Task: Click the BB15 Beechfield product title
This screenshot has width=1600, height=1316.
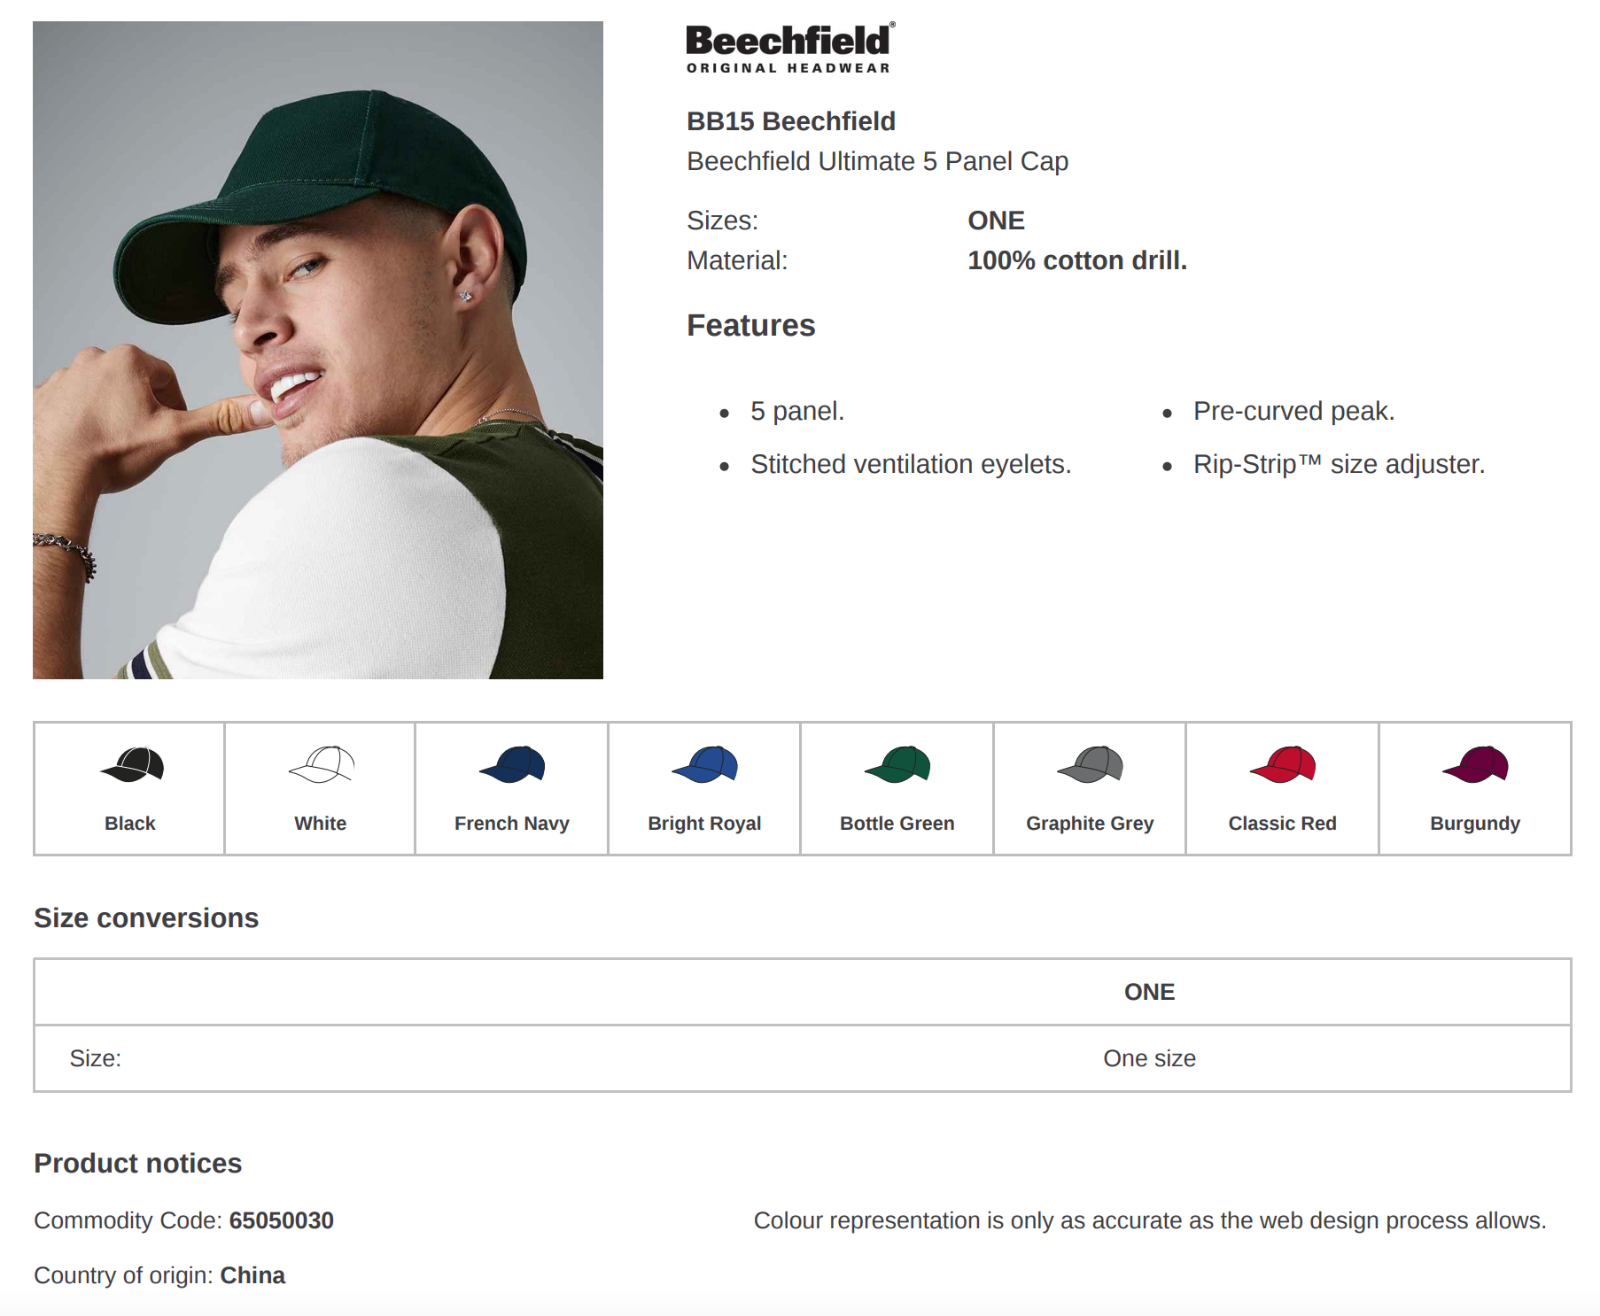Action: pos(791,121)
